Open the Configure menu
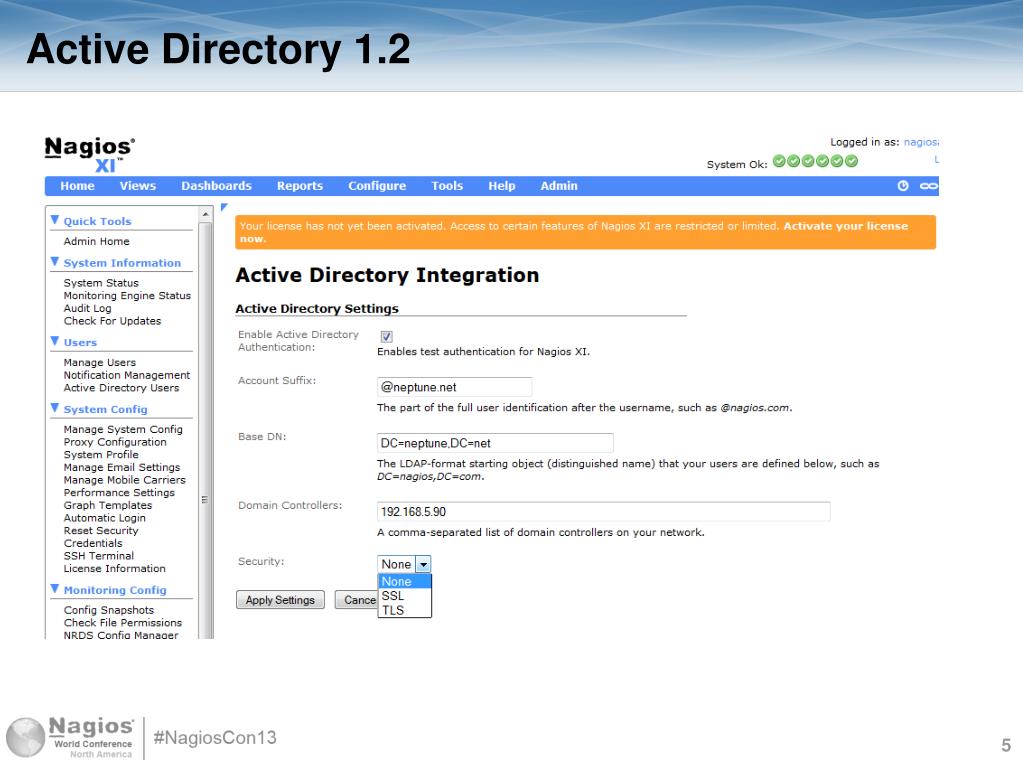Viewport: 1023px width, 767px height. [x=377, y=186]
